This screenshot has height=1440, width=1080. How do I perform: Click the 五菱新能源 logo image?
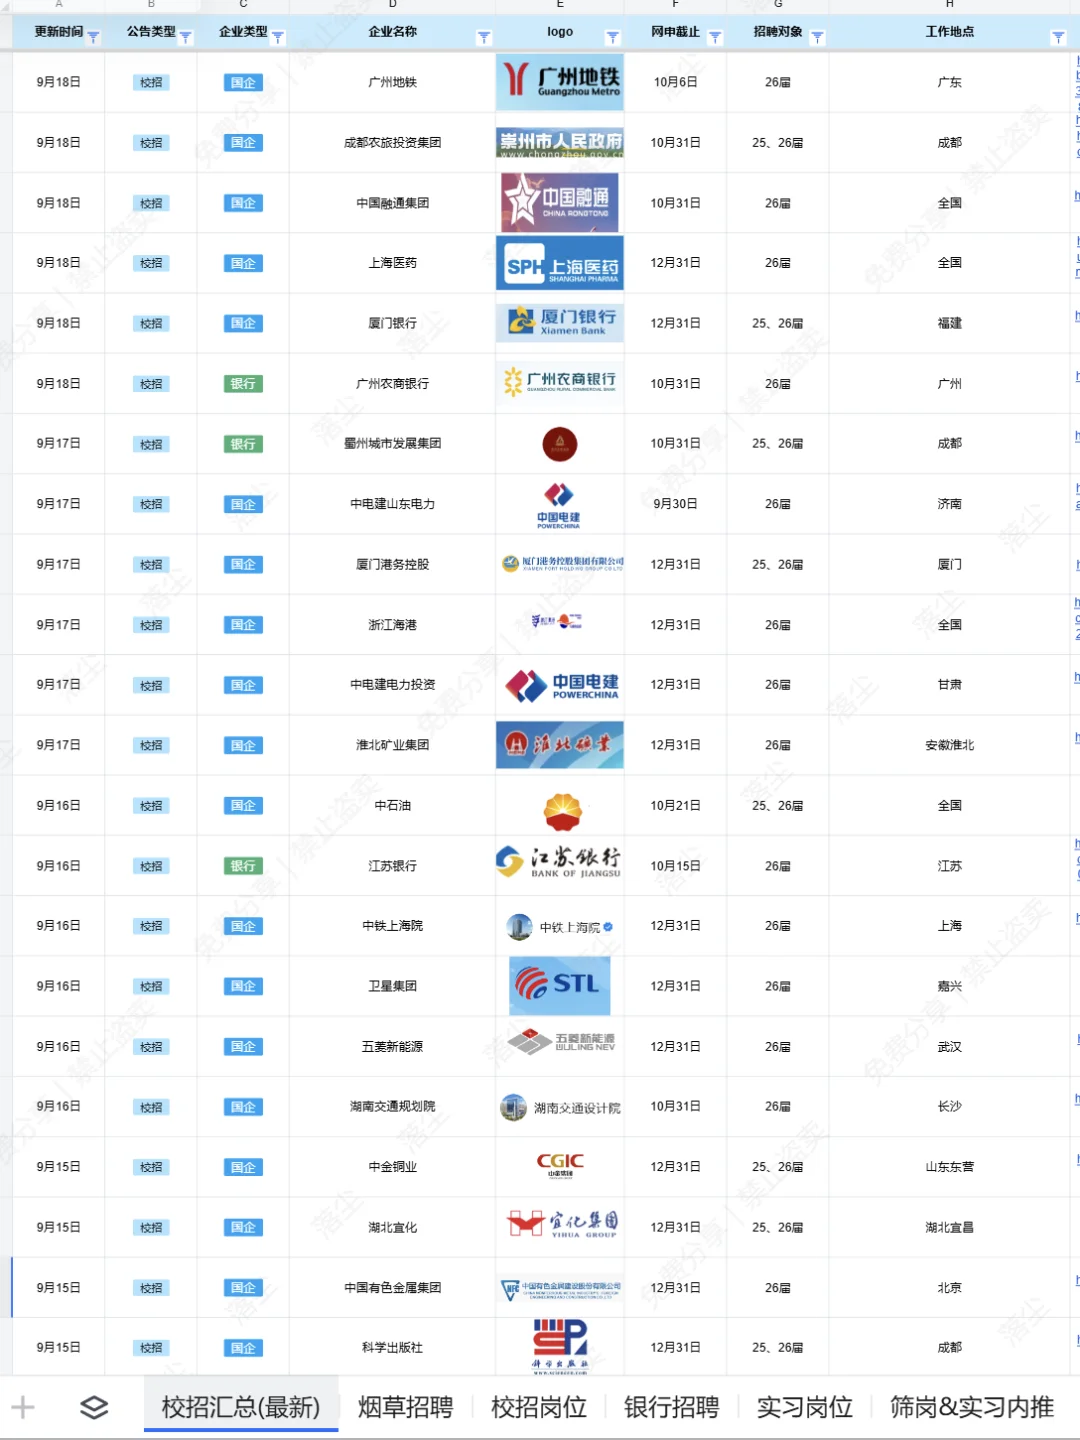coord(561,1043)
